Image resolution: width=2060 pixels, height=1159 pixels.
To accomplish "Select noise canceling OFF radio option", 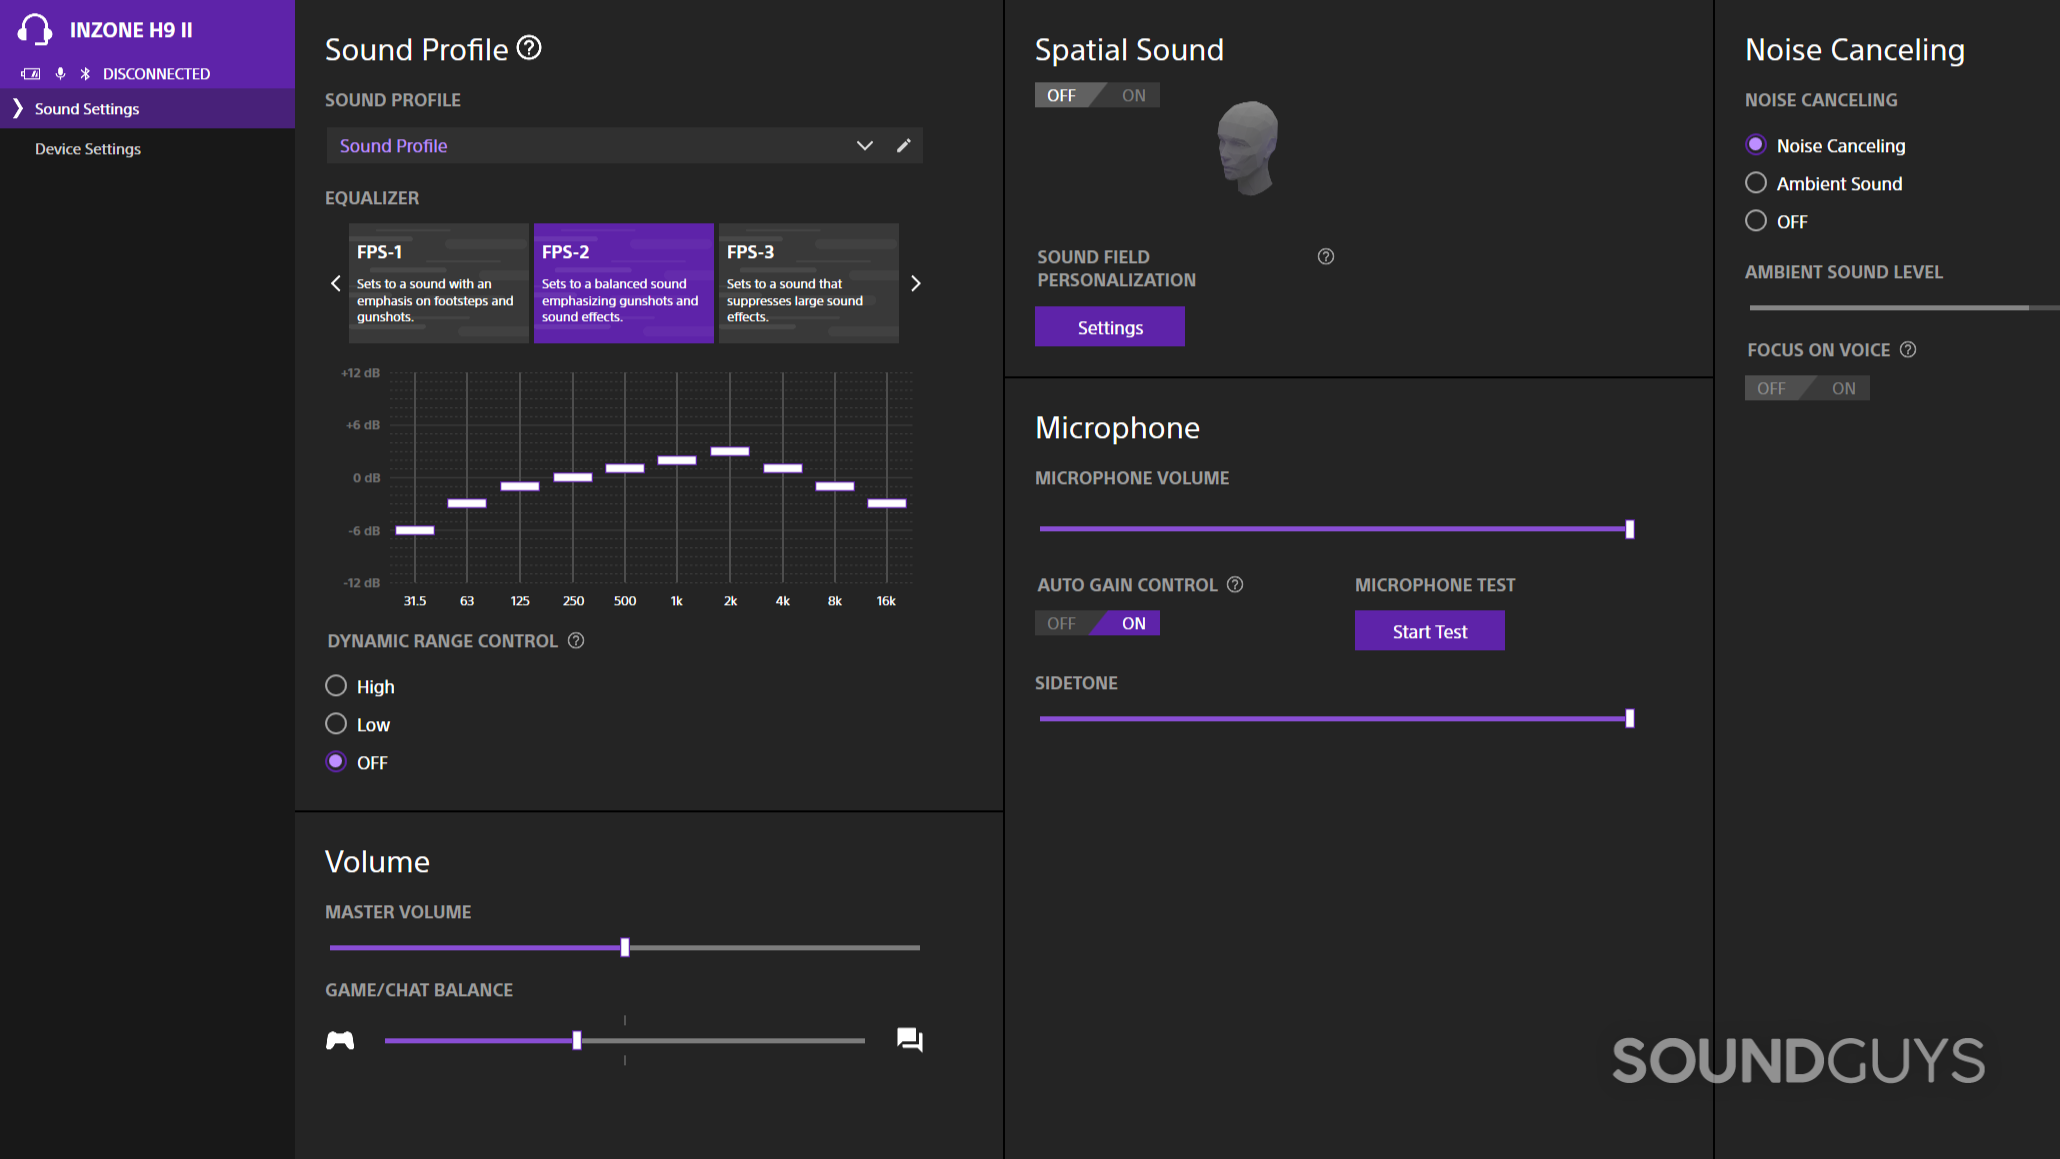I will pos(1756,221).
